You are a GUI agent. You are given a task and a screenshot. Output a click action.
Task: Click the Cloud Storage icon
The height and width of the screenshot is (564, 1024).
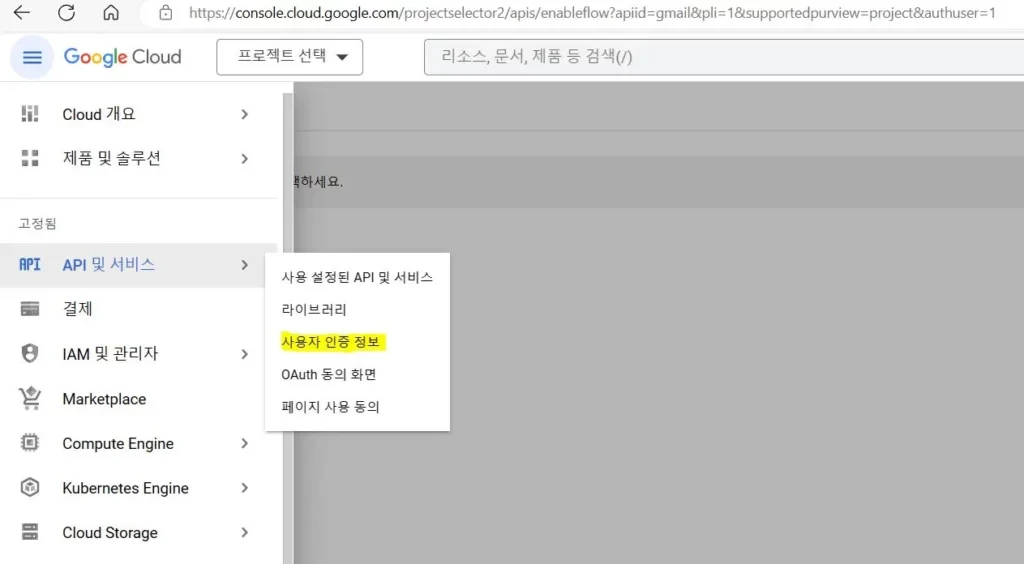coord(30,532)
